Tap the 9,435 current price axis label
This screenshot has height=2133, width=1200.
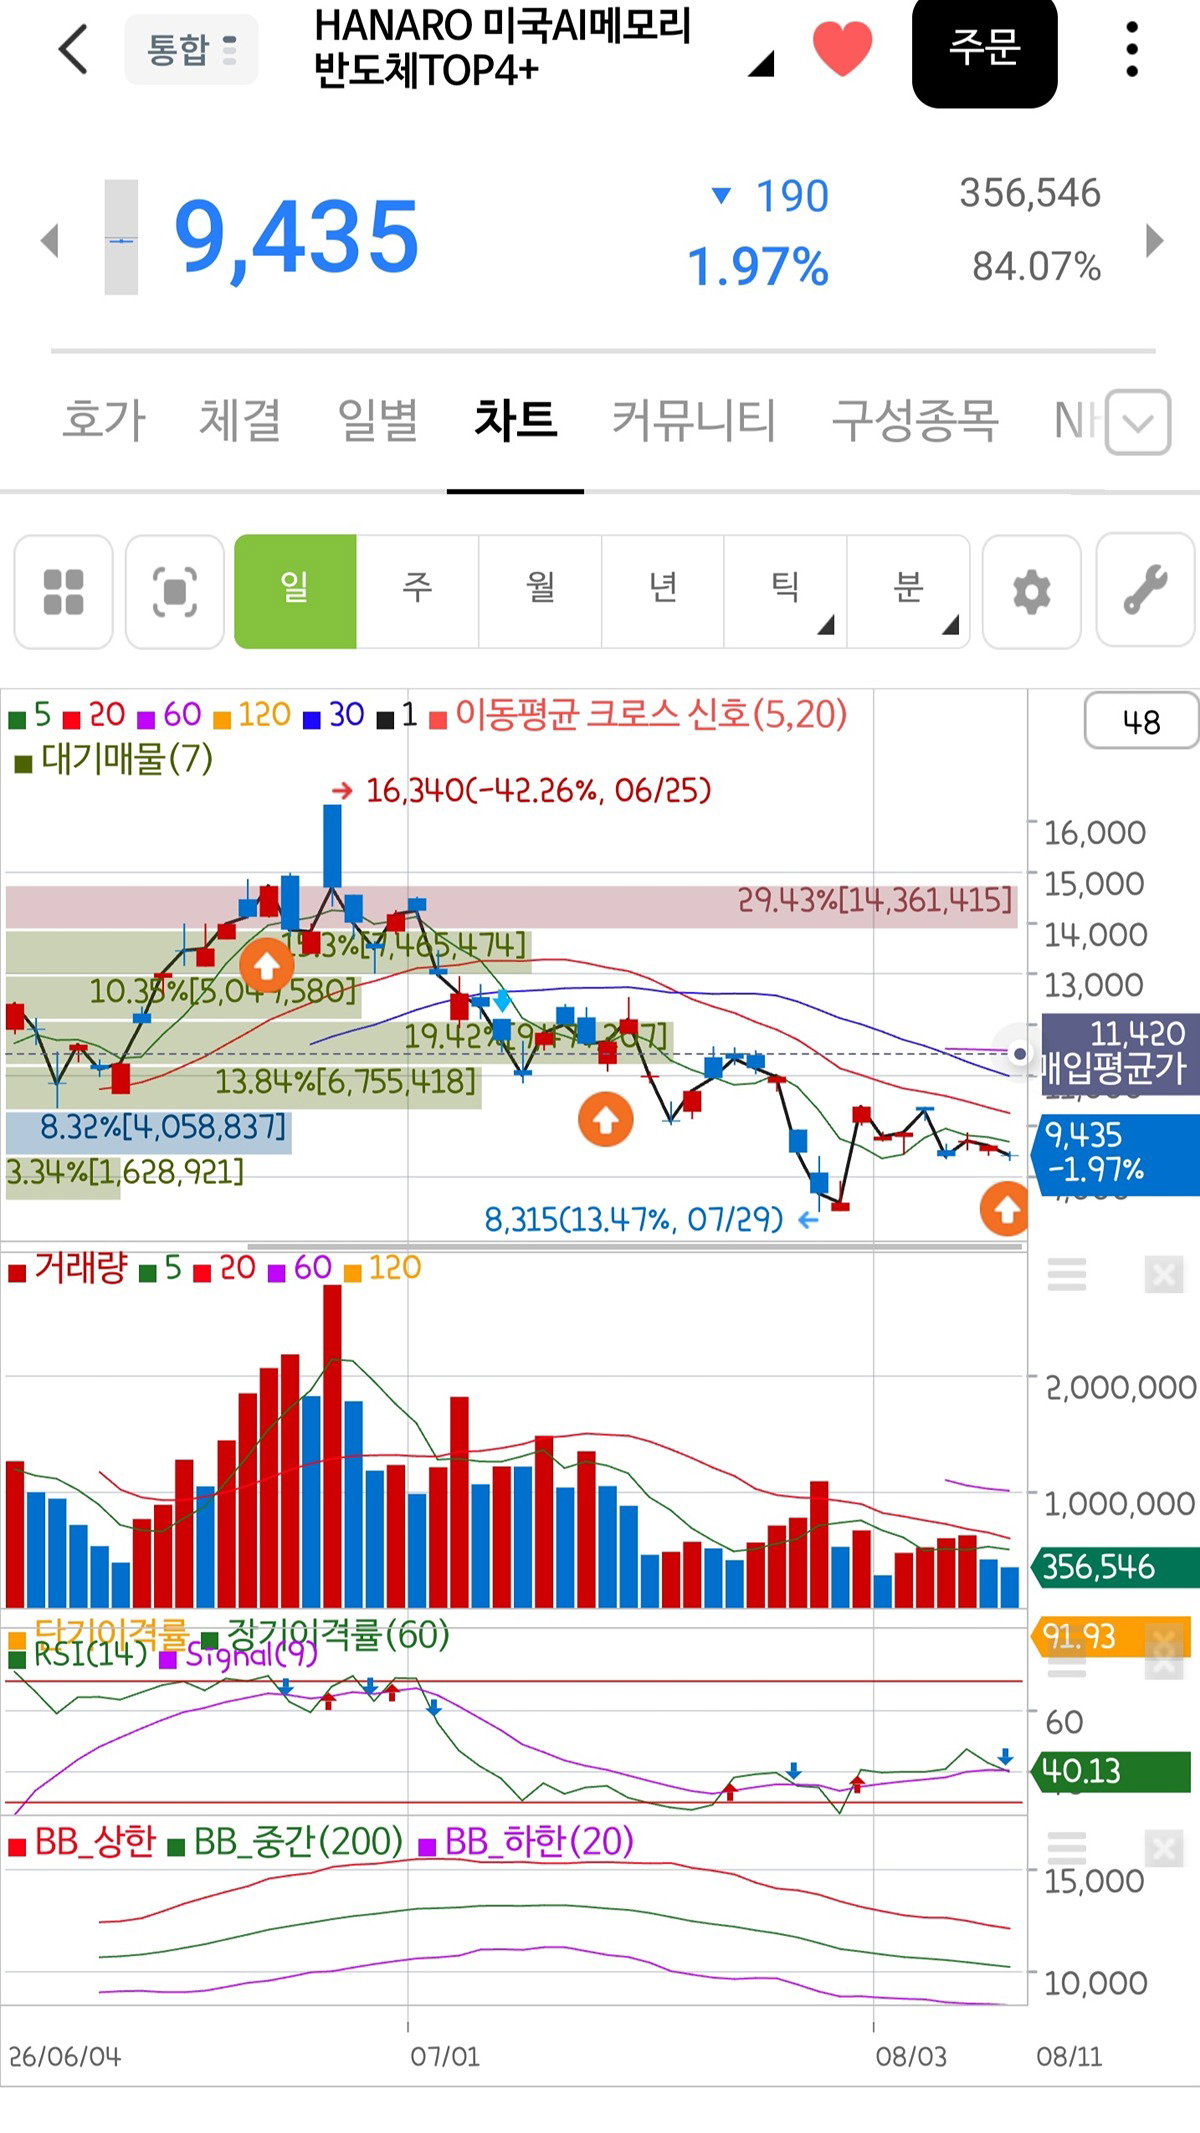1117,1153
